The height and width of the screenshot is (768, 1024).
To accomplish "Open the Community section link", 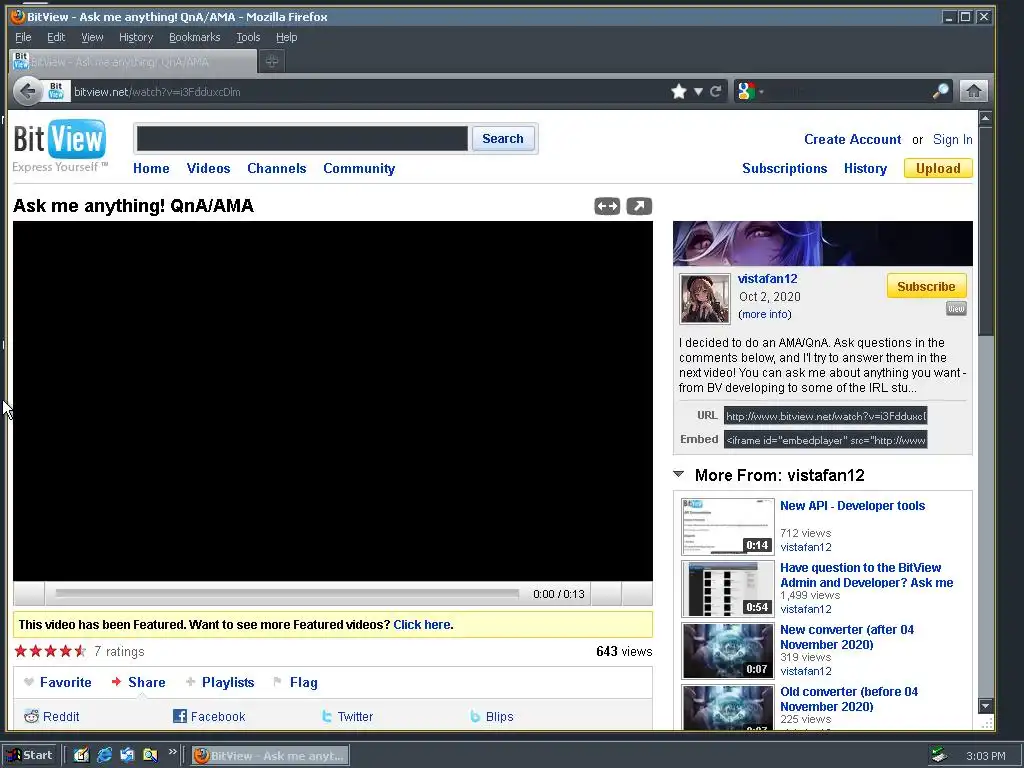I will (359, 168).
